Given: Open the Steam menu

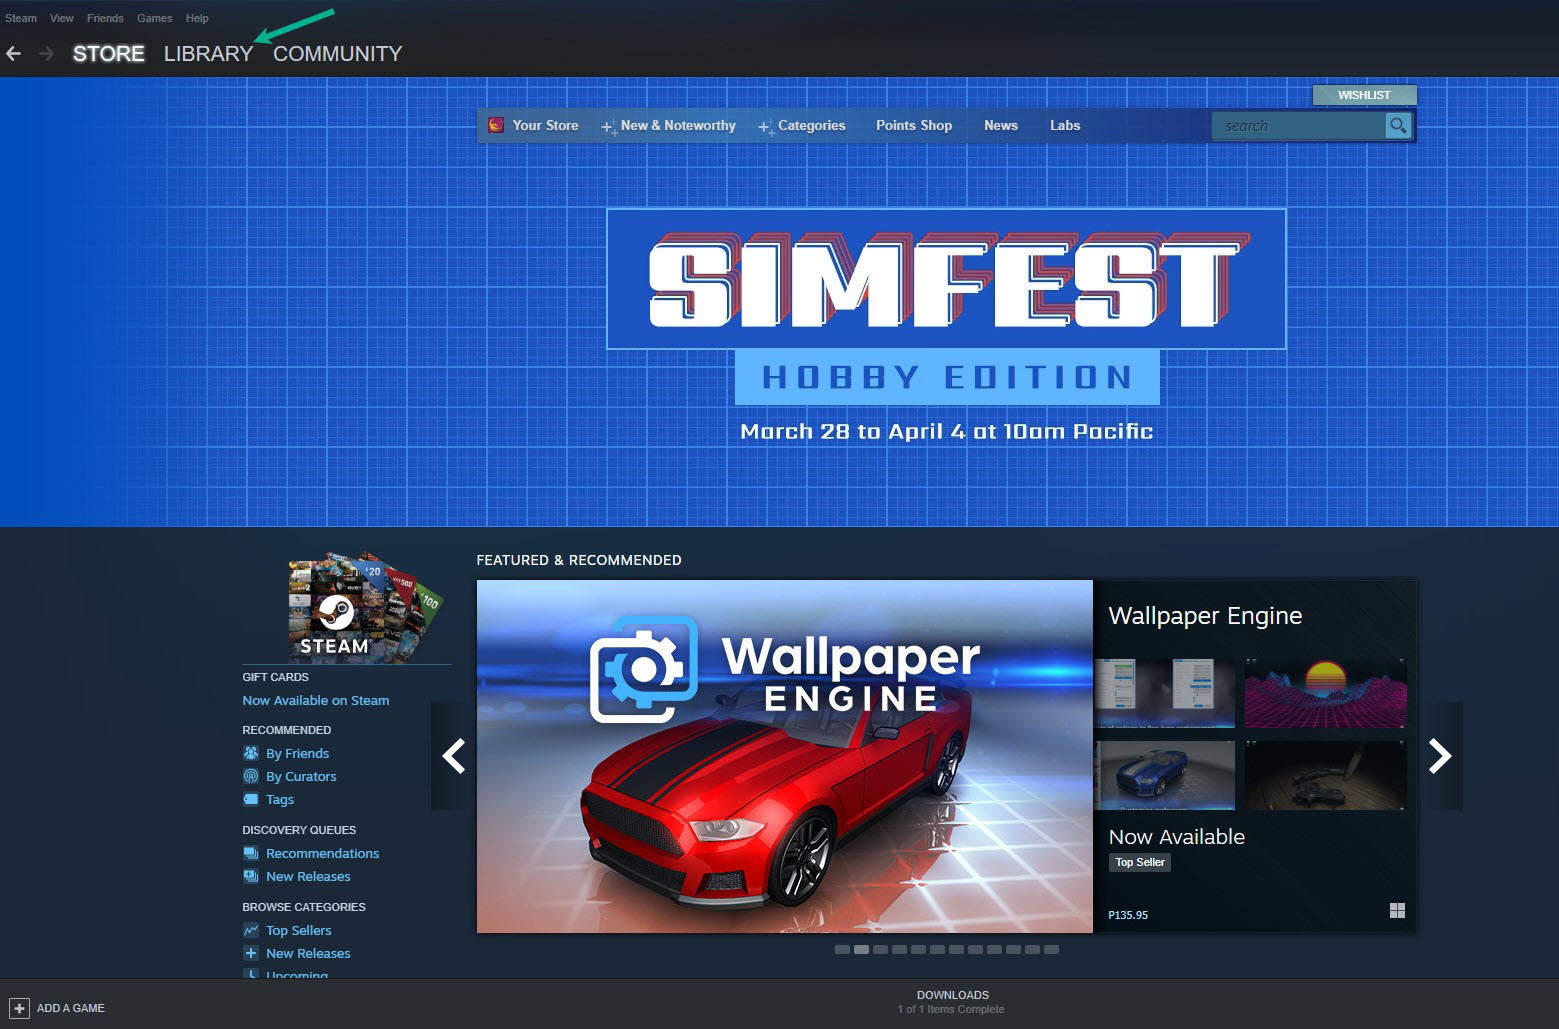Looking at the screenshot, I should click(21, 18).
